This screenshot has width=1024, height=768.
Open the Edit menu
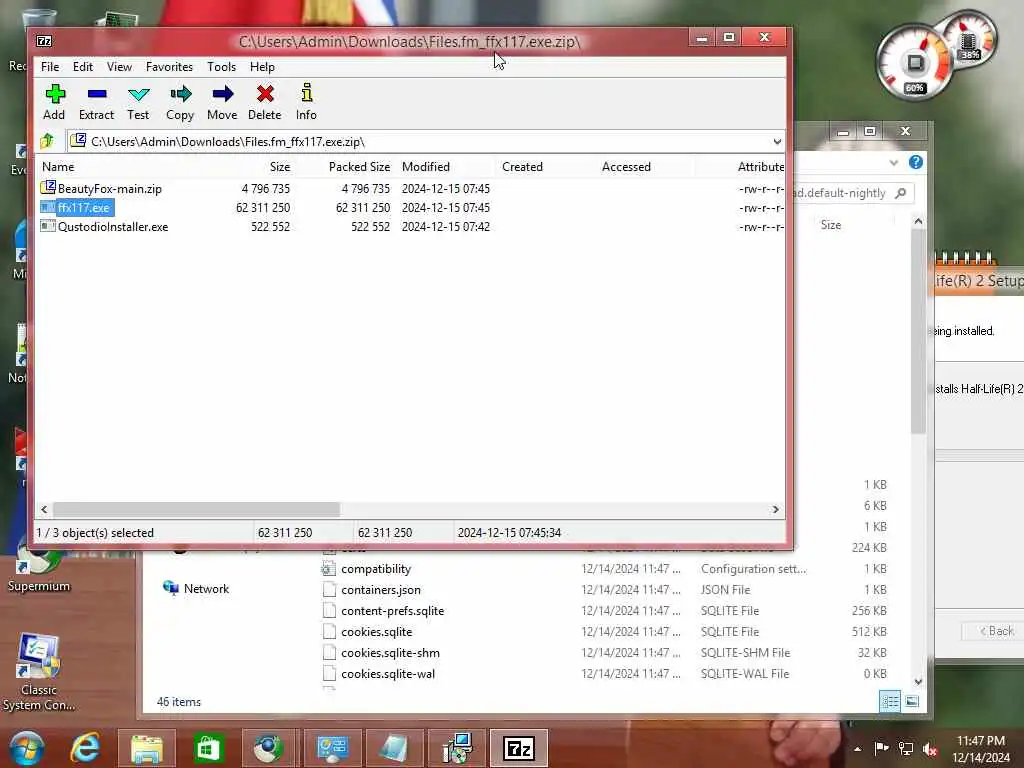pos(82,67)
